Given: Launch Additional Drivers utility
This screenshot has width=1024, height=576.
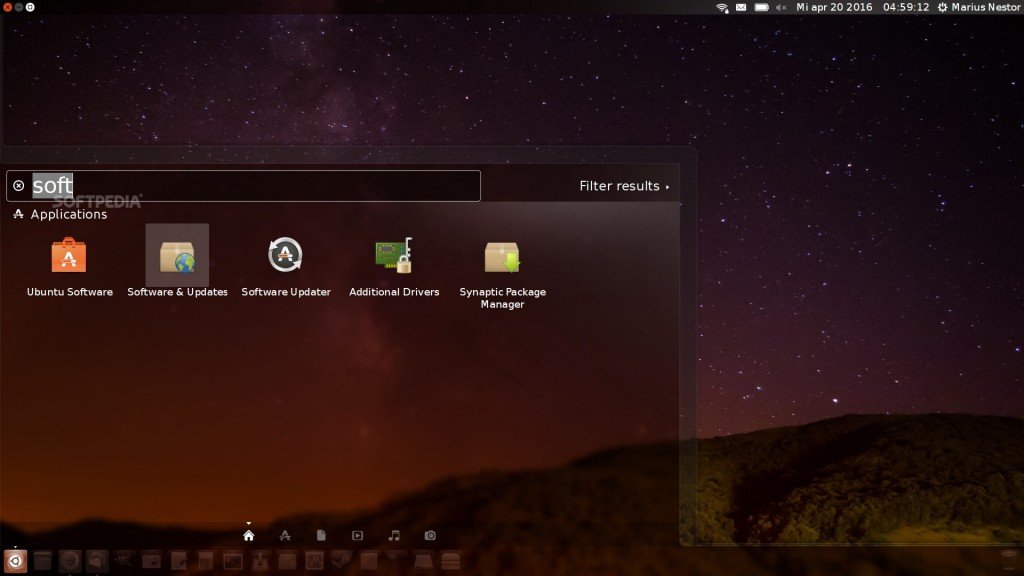Looking at the screenshot, I should tap(394, 257).
